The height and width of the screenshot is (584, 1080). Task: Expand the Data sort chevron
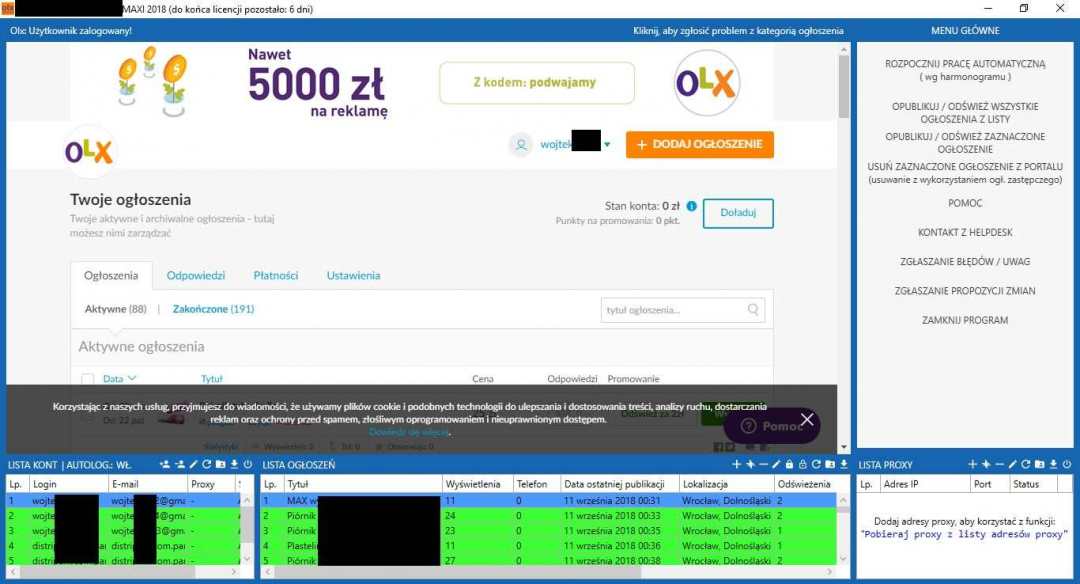(132, 379)
